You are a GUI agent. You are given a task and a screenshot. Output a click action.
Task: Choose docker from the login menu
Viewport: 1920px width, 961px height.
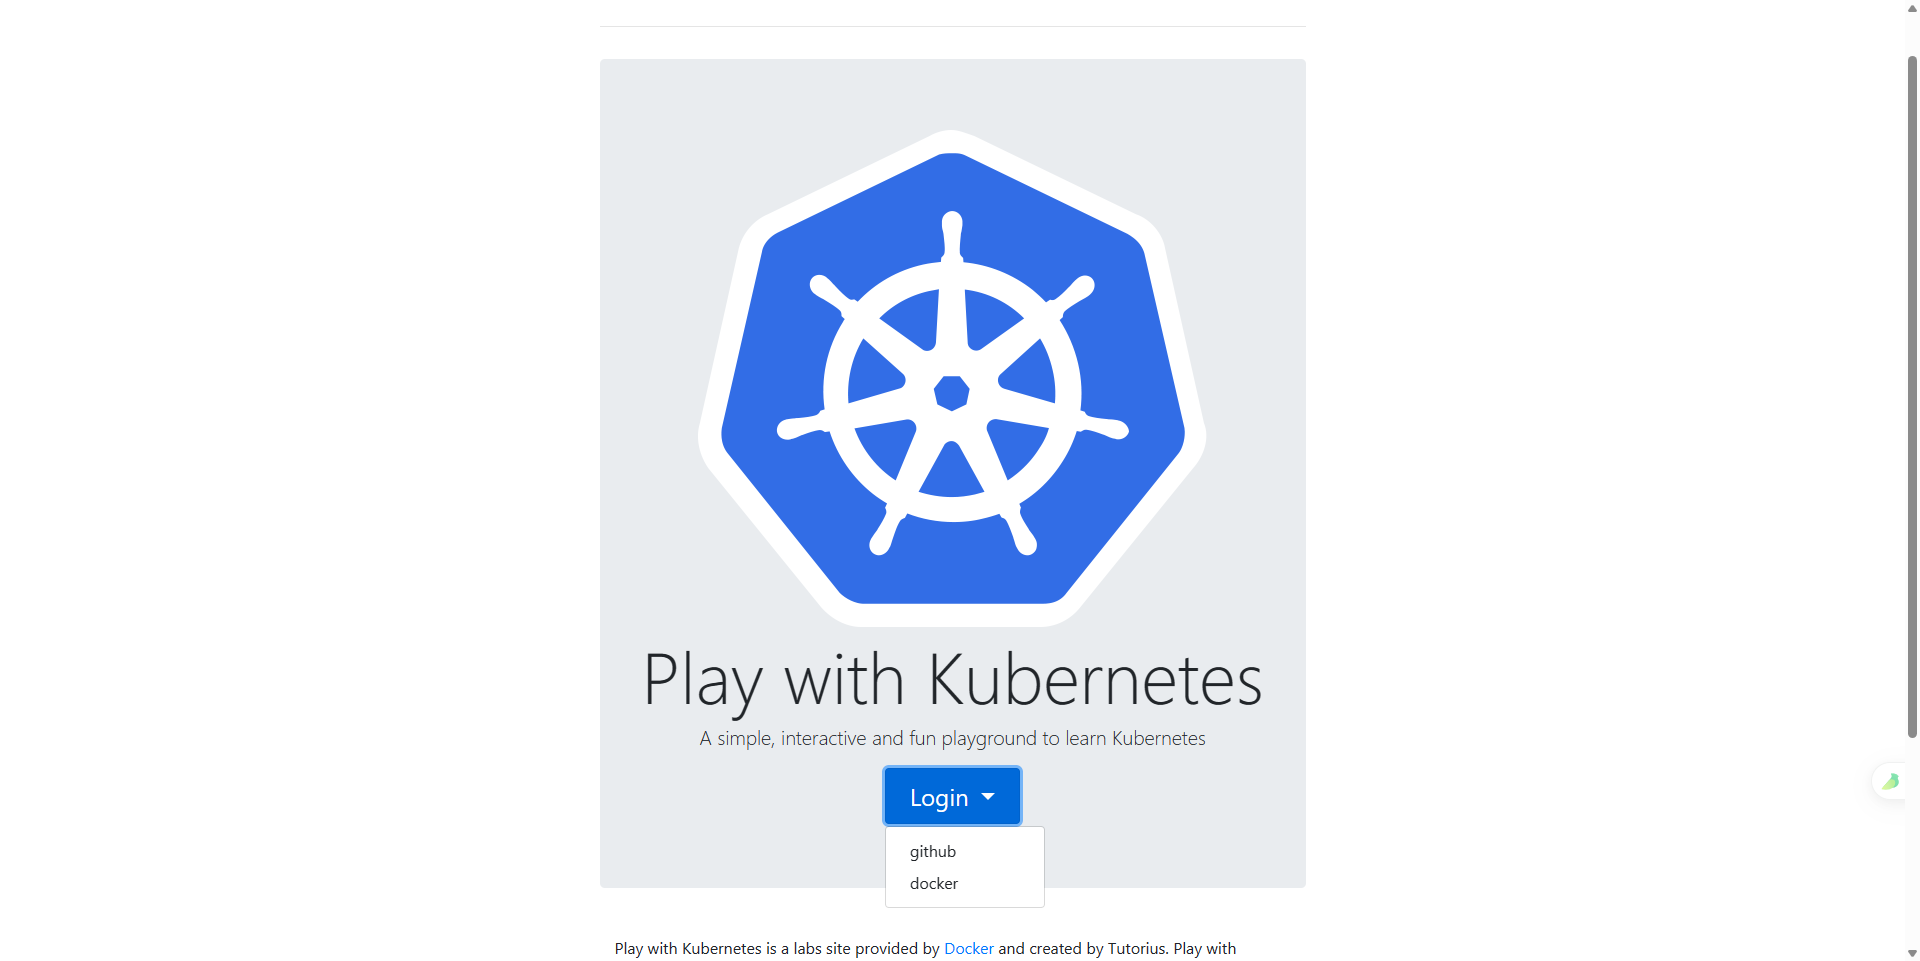click(x=964, y=883)
